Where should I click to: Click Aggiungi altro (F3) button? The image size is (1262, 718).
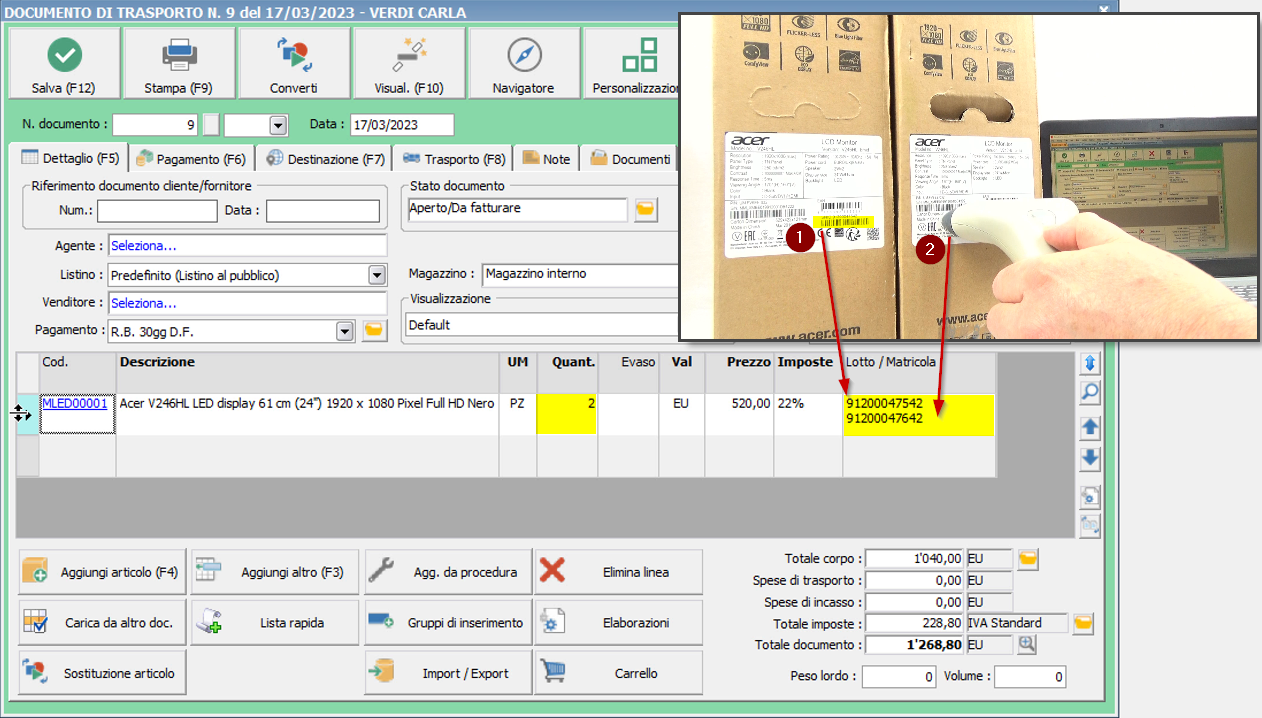274,572
